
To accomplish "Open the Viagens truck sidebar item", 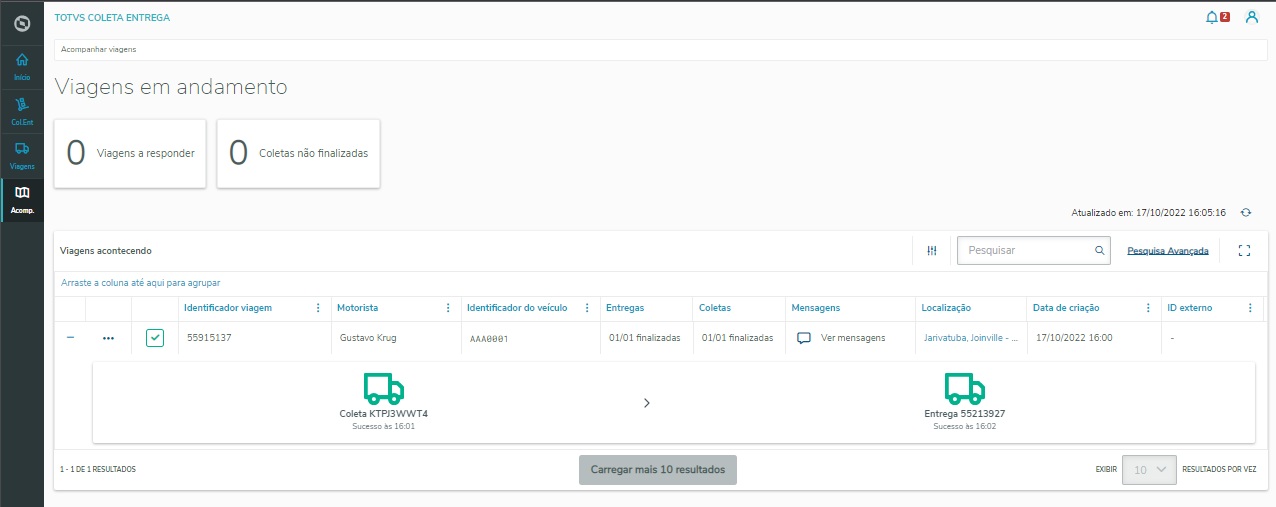I will [22, 155].
